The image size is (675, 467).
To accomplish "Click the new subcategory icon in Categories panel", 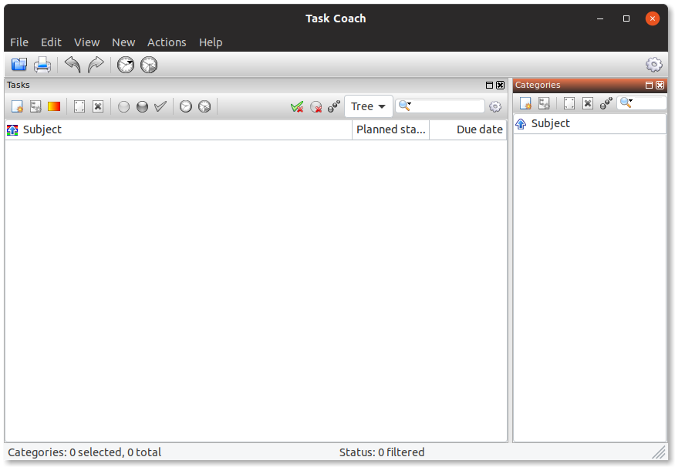I will [543, 103].
